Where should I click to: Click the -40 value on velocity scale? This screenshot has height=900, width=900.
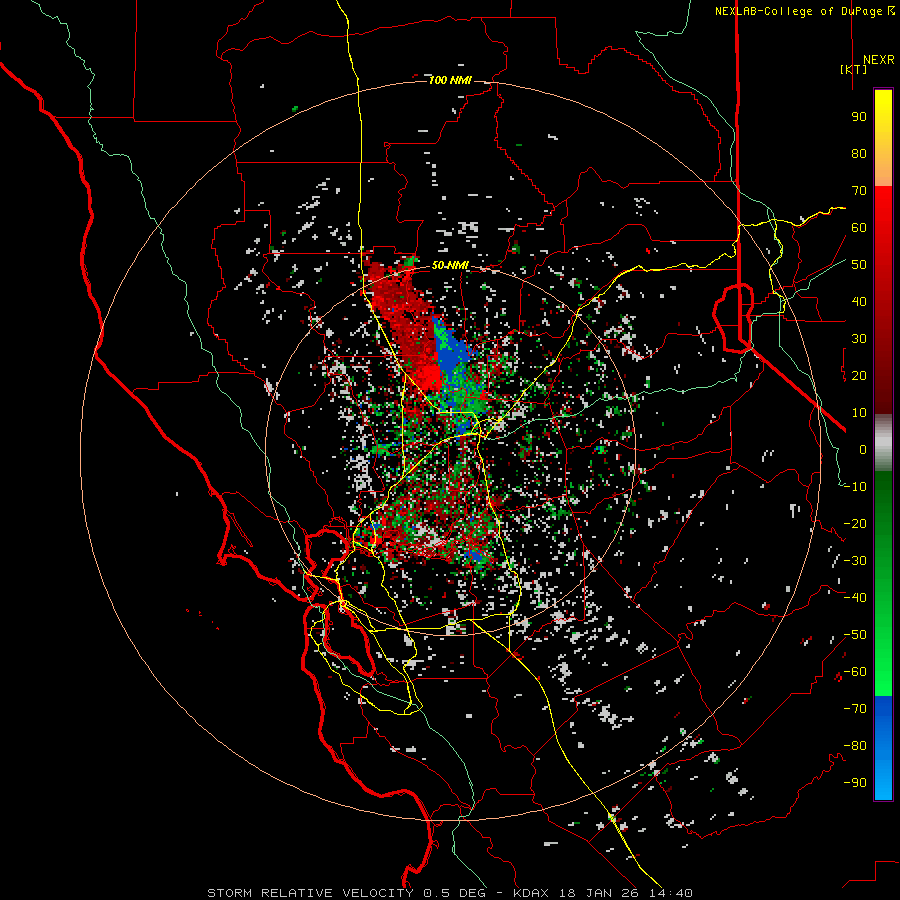(x=855, y=598)
